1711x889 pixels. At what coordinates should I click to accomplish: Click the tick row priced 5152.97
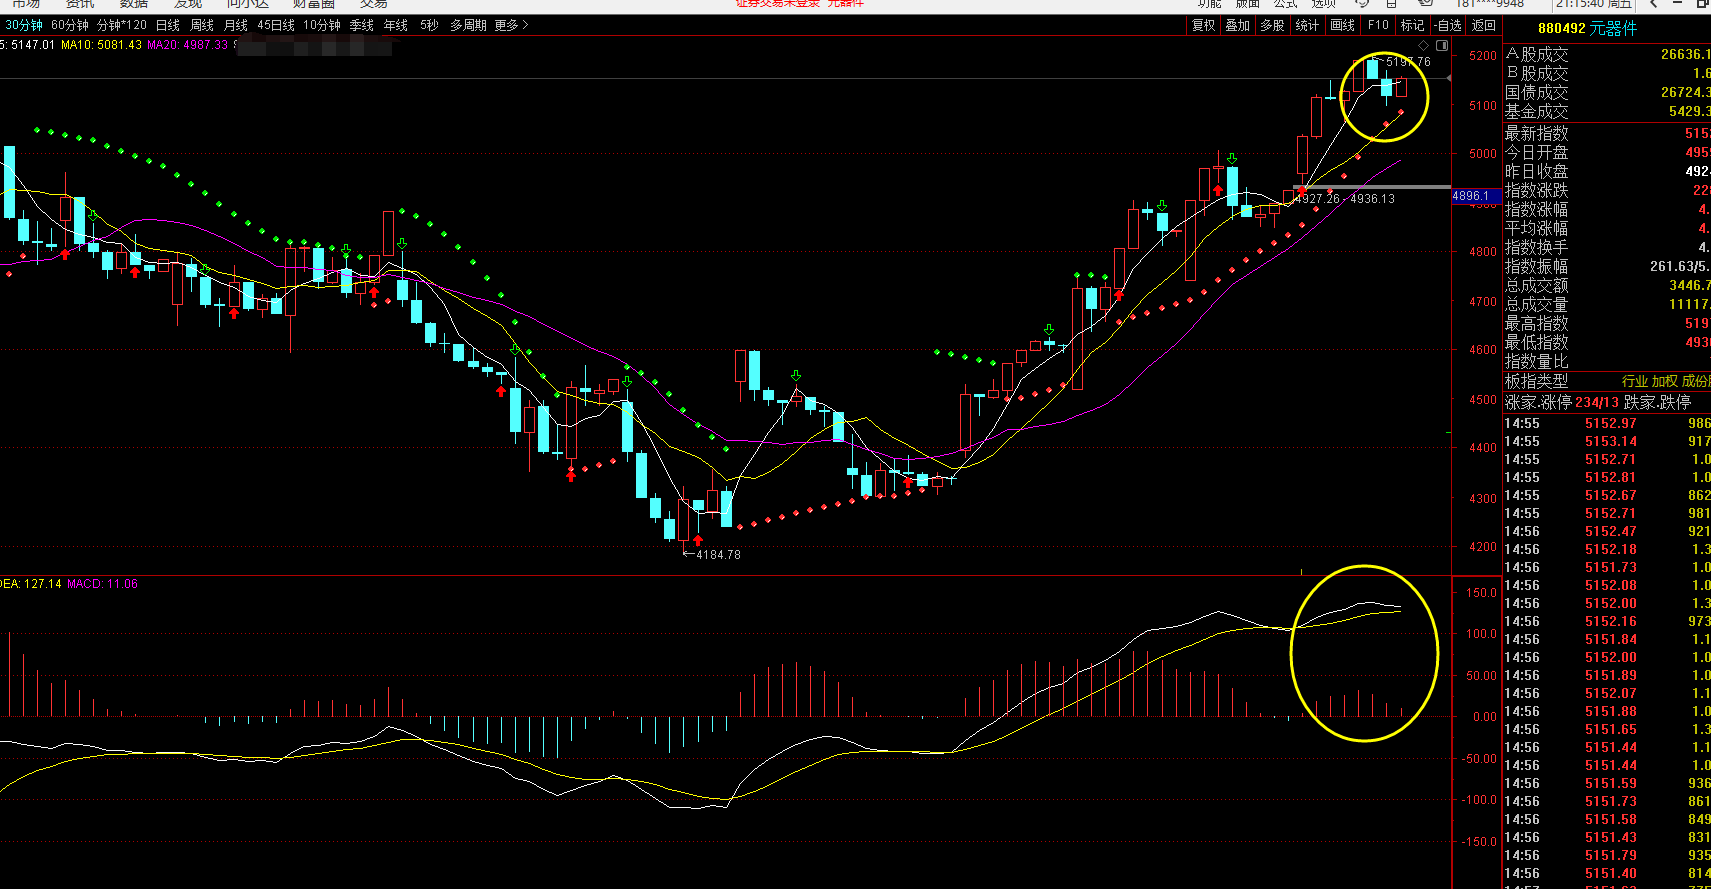(x=1606, y=423)
